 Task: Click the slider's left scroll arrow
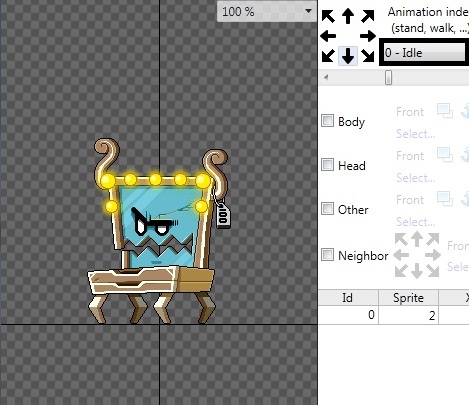(326, 77)
